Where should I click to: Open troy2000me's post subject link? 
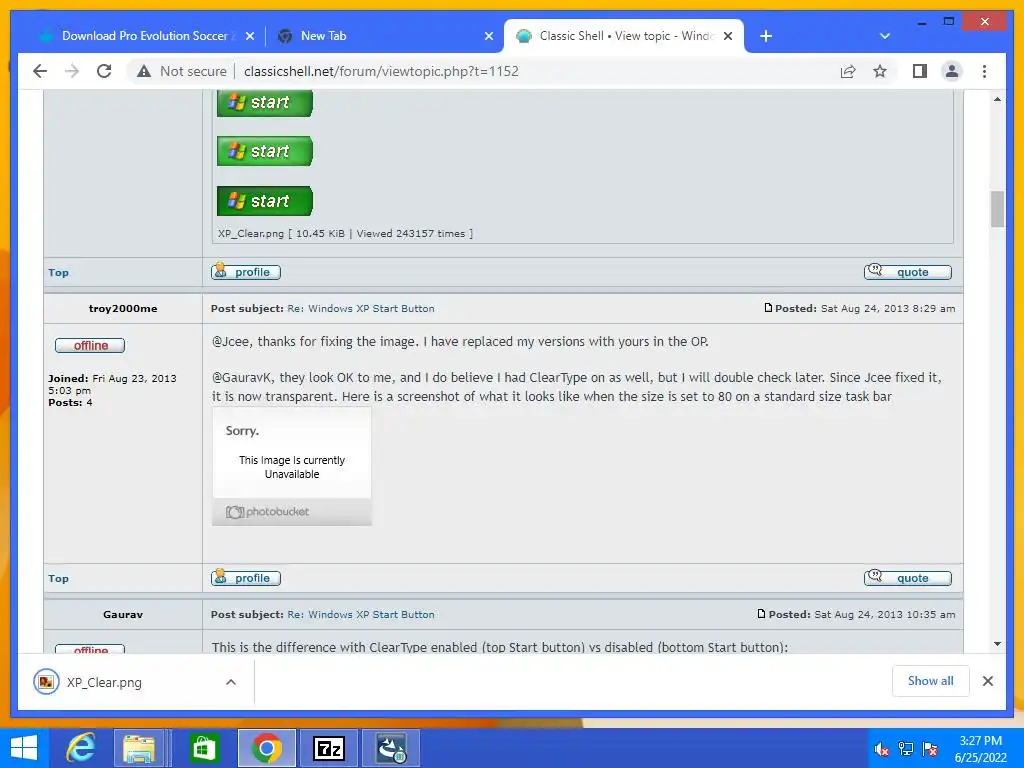coord(360,308)
